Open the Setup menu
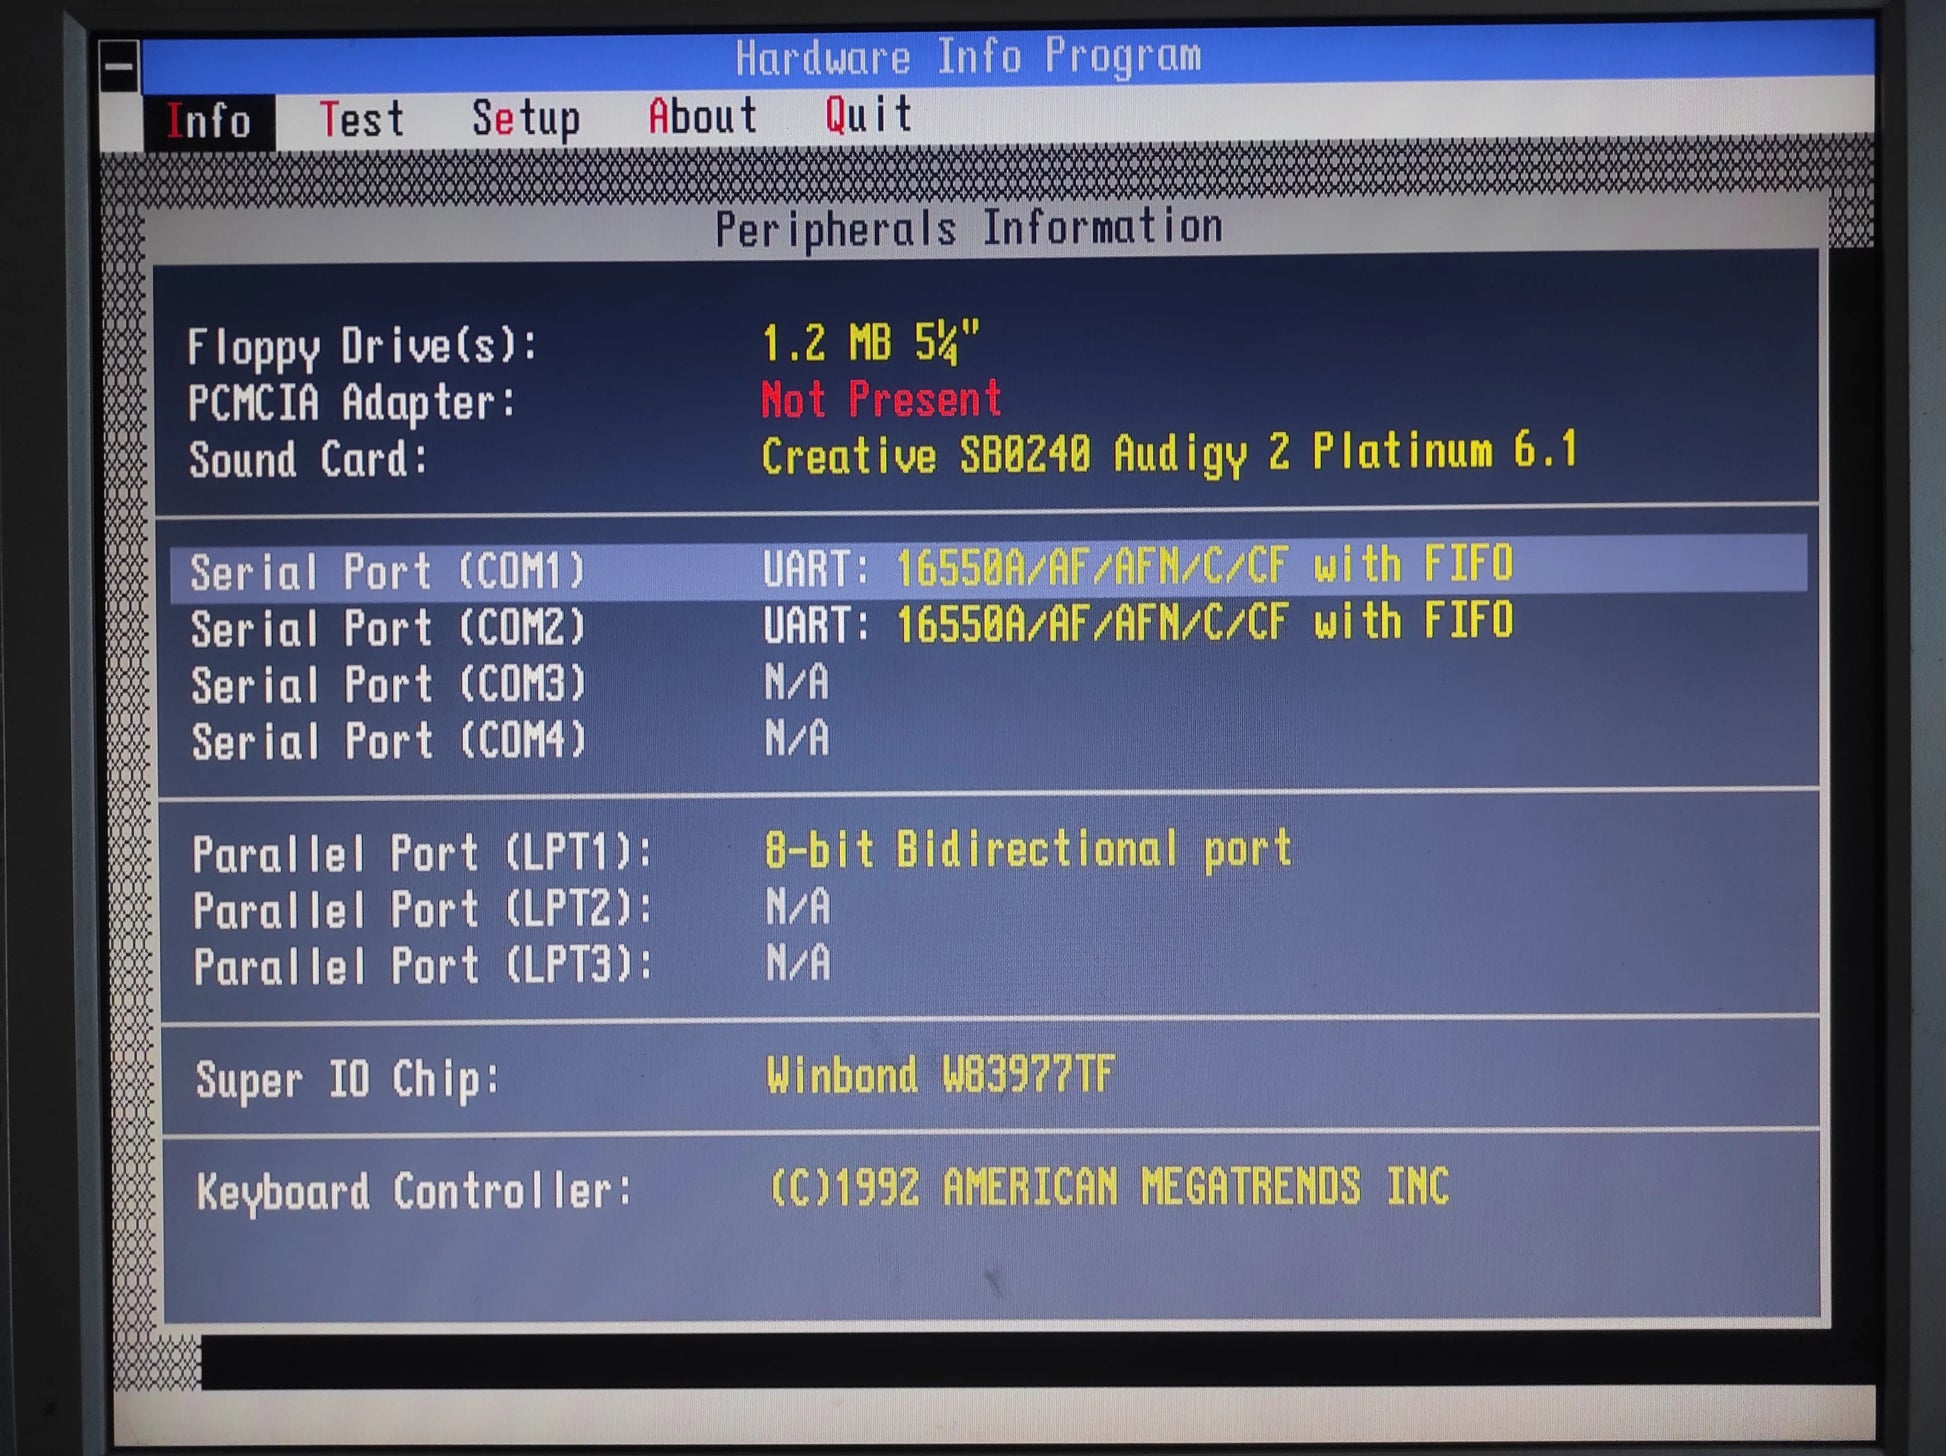Viewport: 1946px width, 1456px height. point(526,120)
